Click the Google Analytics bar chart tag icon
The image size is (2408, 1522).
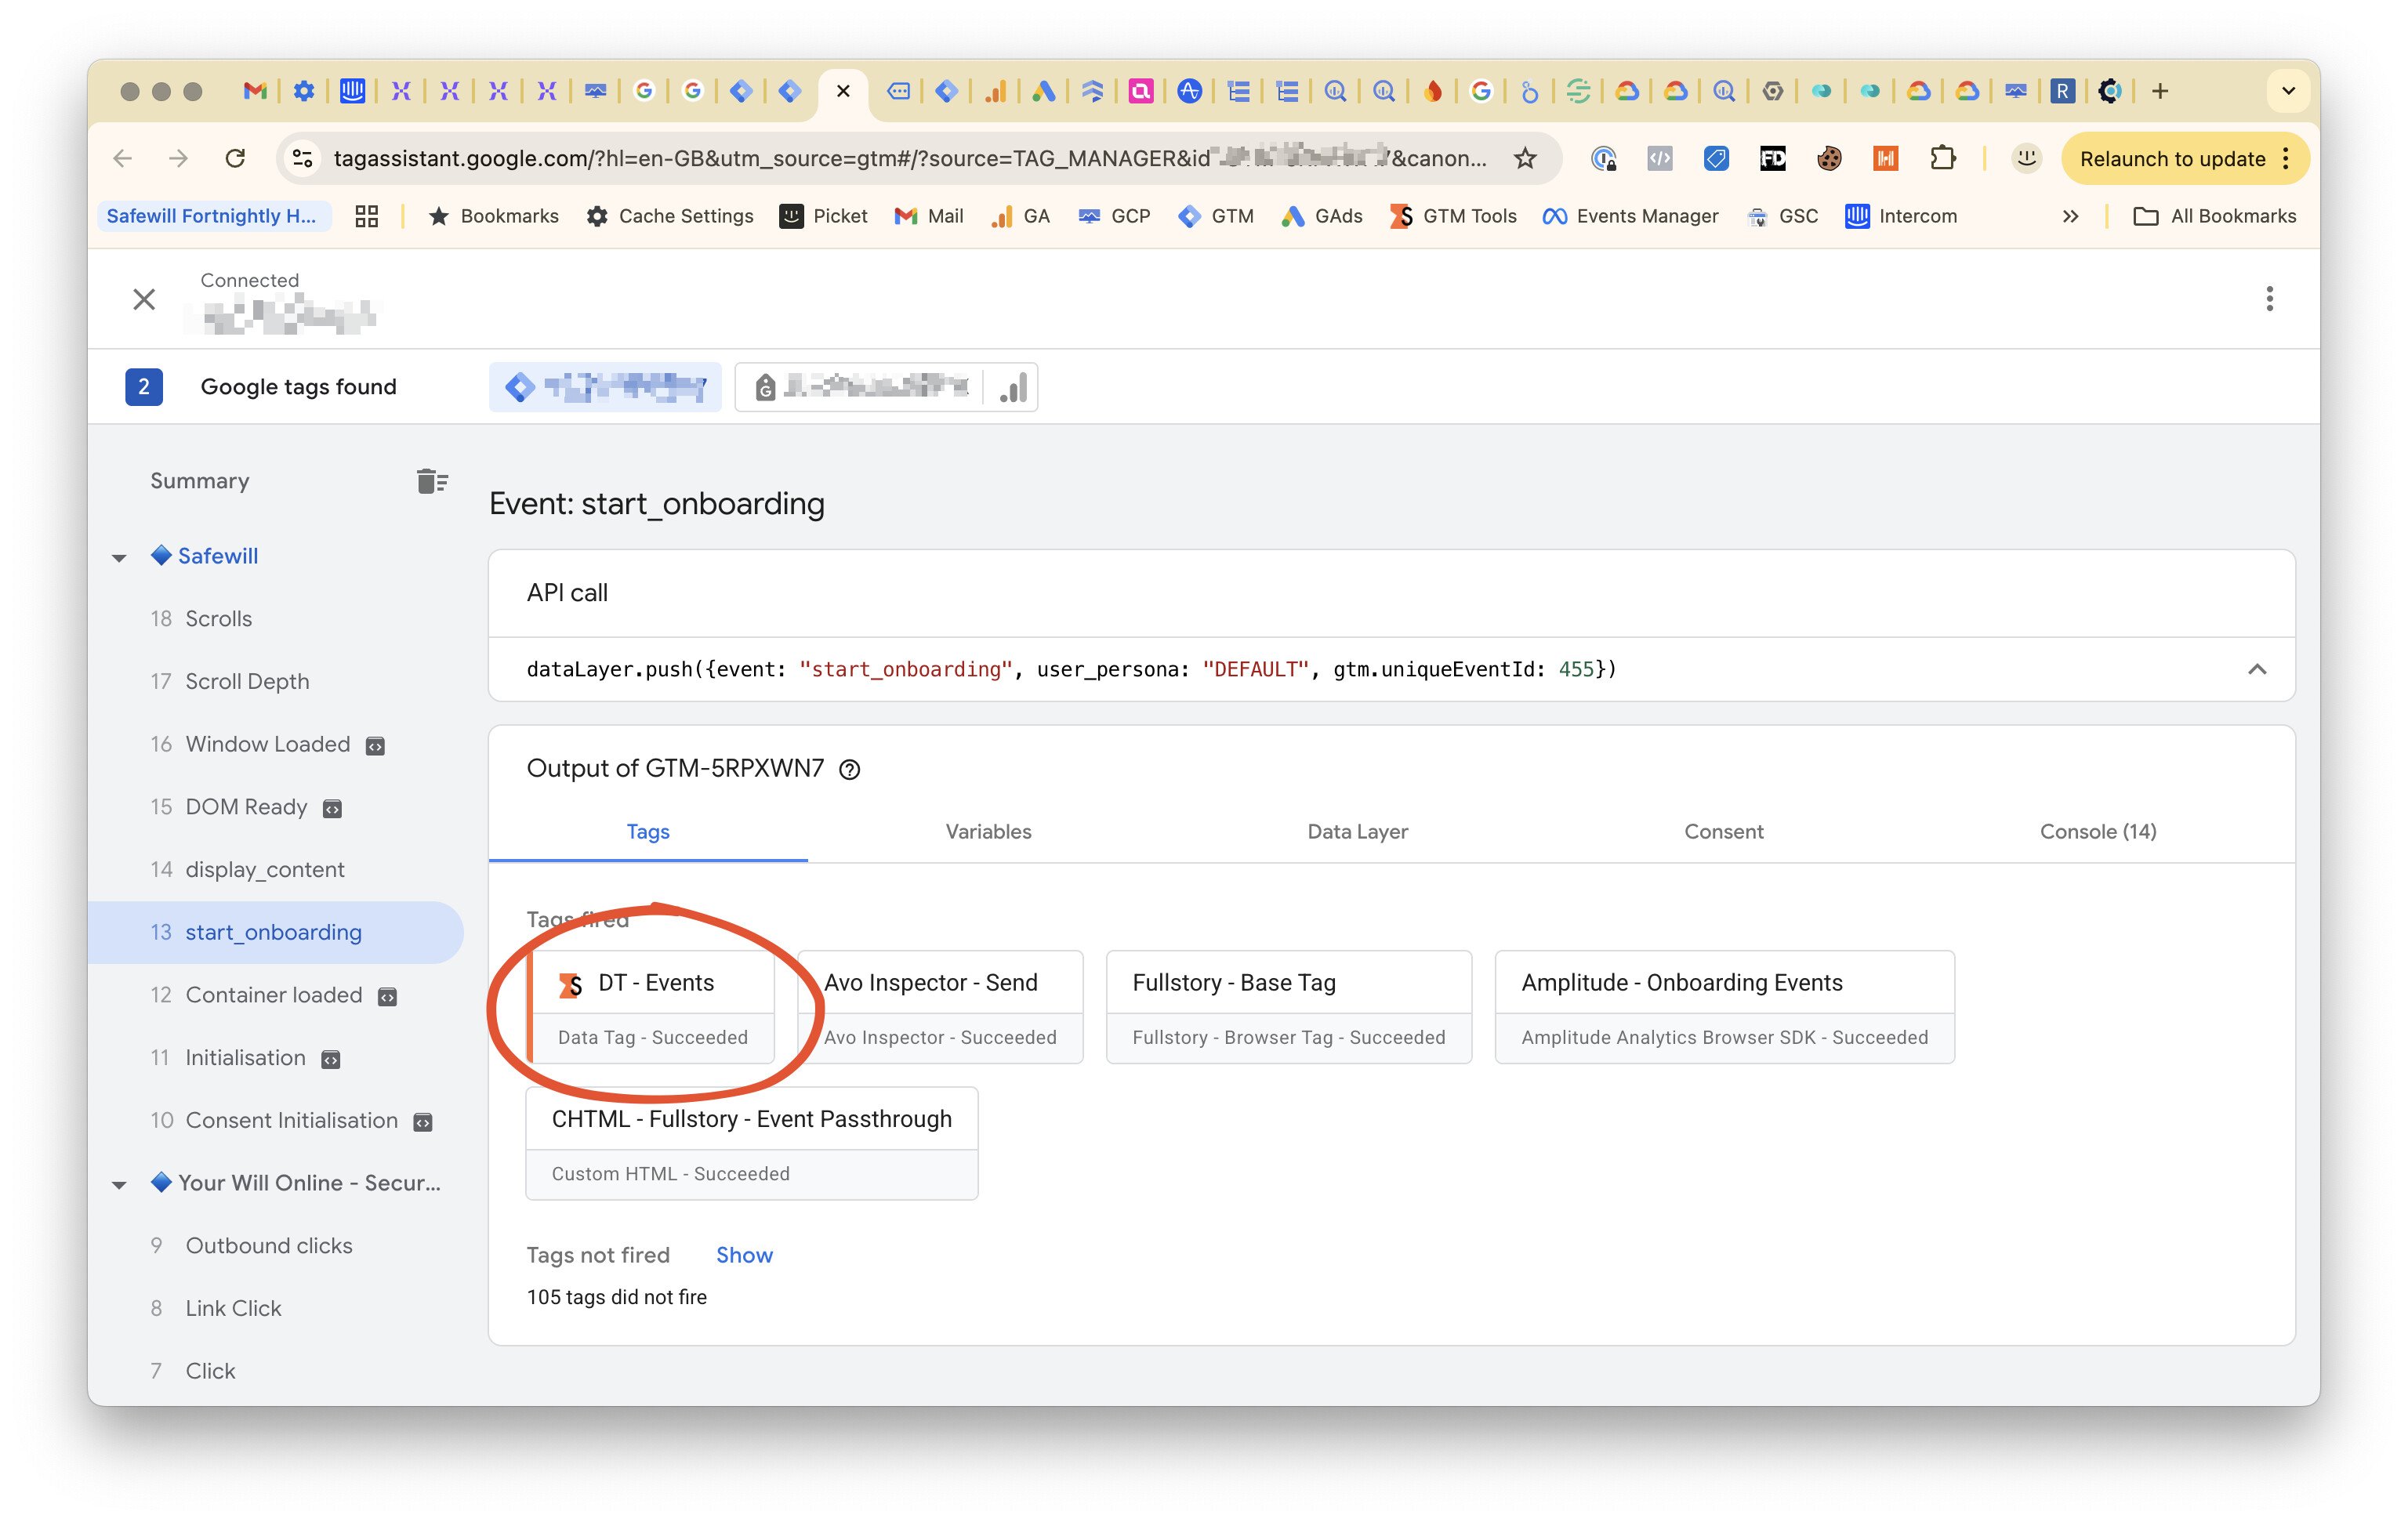click(x=1013, y=388)
